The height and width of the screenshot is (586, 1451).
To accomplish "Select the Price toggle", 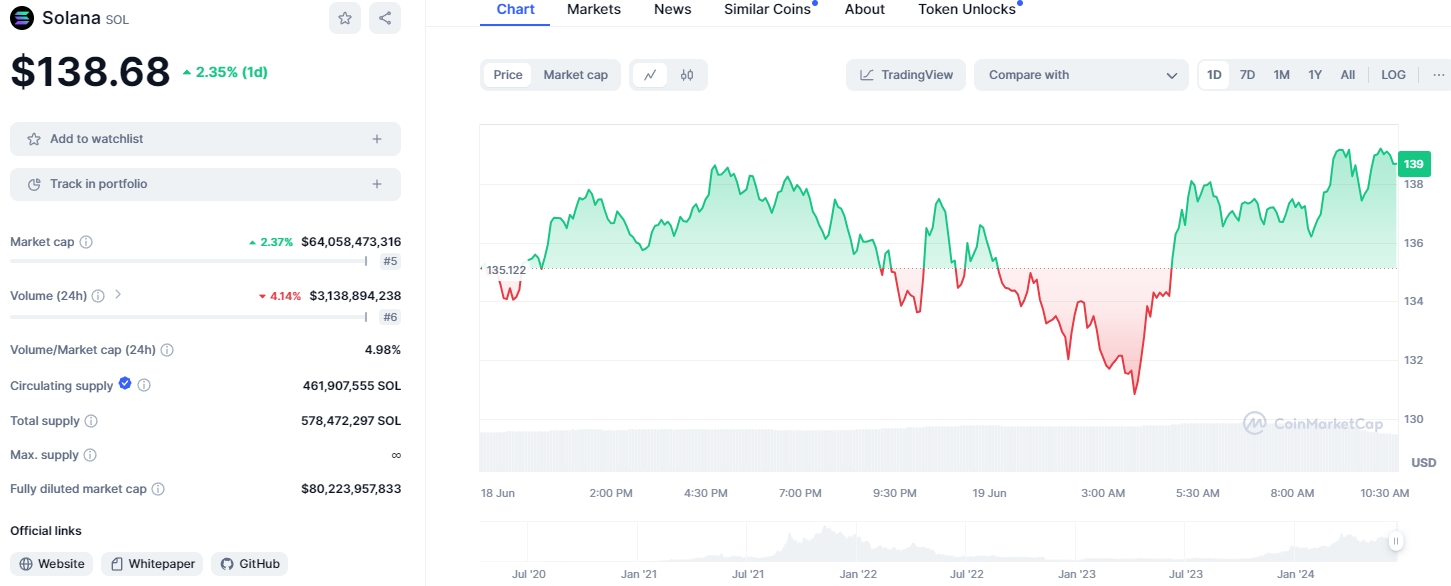I will click(508, 75).
